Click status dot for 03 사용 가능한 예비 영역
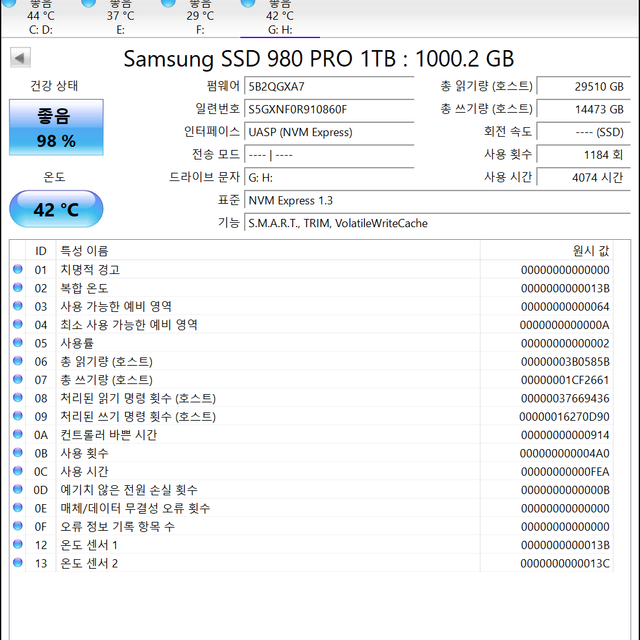 click(x=18, y=306)
